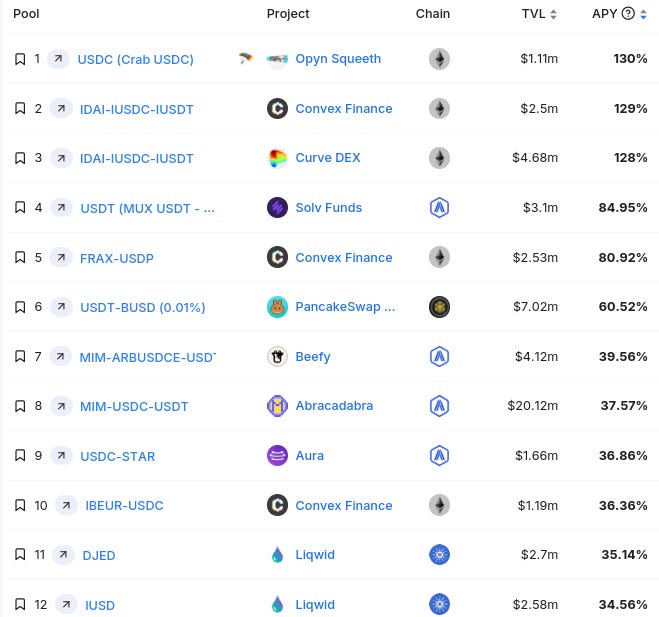Bookmark the USDC-STAR pool

click(x=20, y=456)
